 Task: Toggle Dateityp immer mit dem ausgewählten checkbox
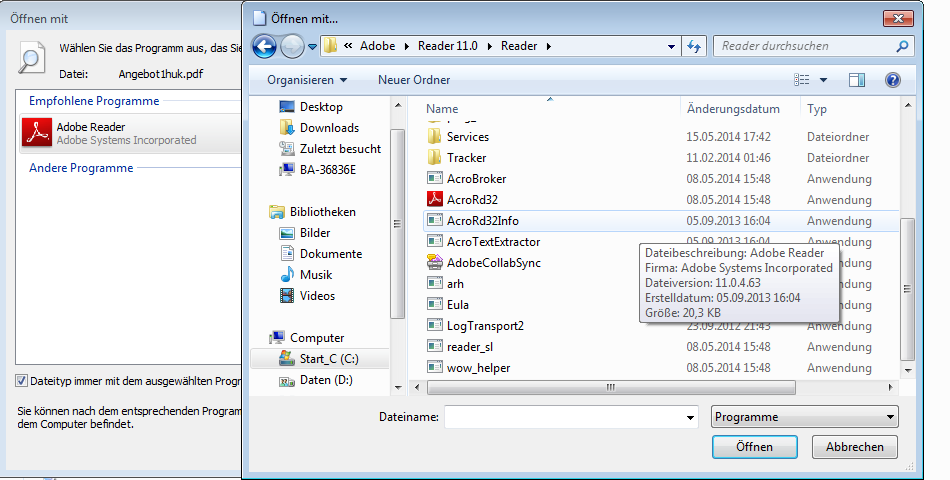(x=21, y=381)
